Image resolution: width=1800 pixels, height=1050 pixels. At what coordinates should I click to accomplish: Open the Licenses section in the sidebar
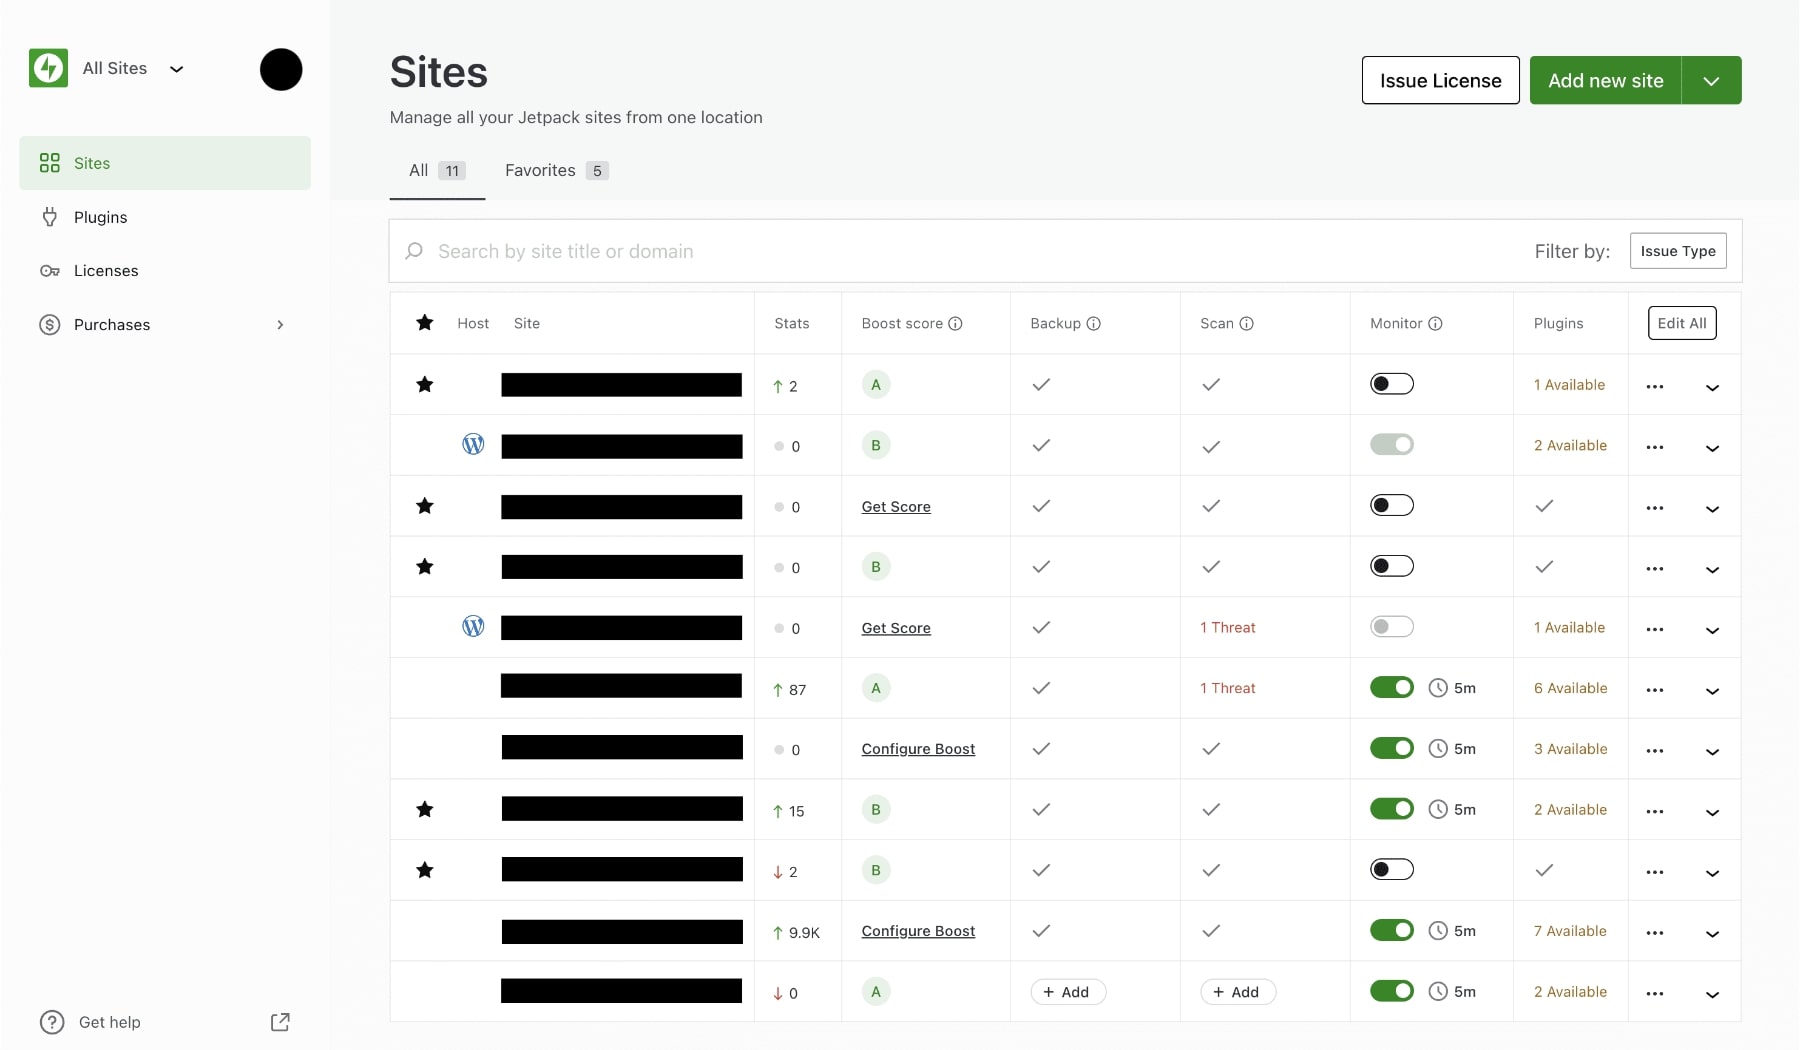pyautogui.click(x=105, y=270)
